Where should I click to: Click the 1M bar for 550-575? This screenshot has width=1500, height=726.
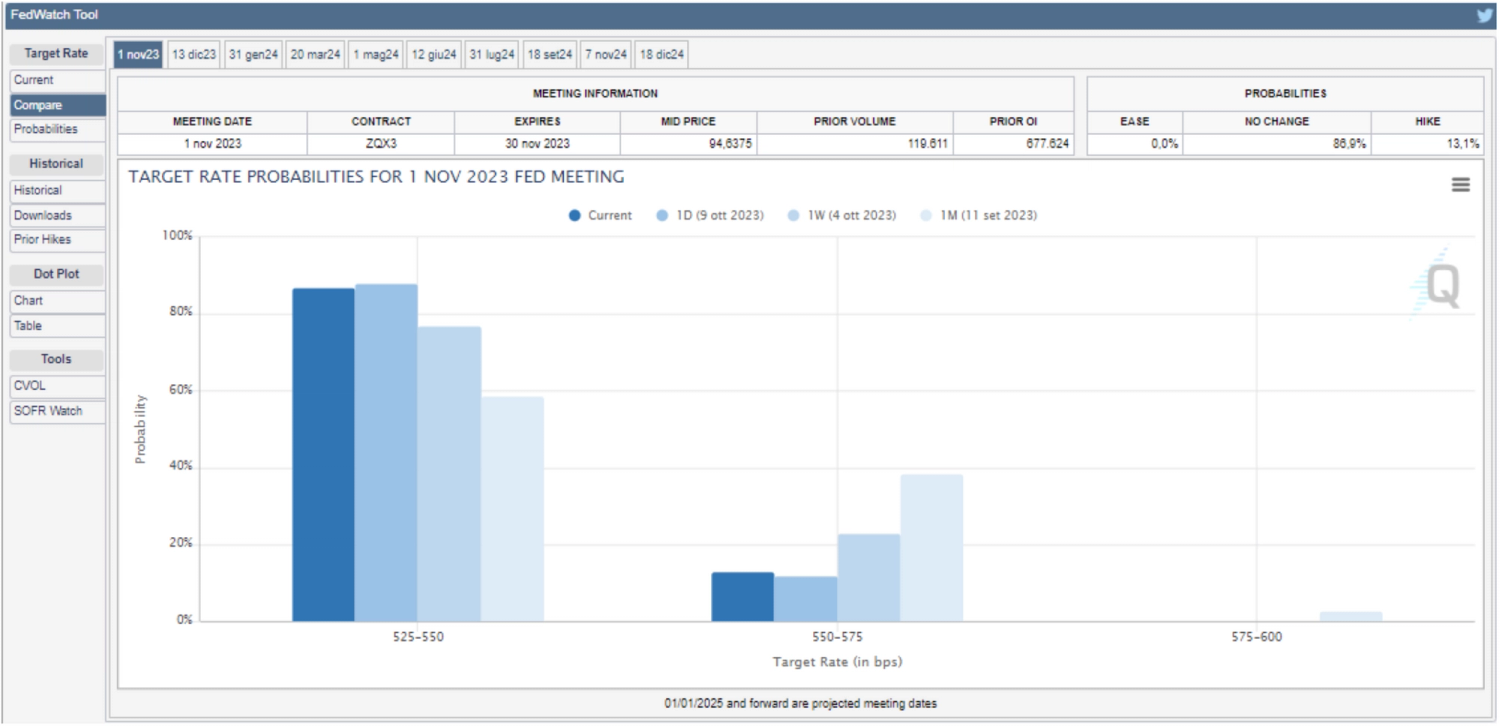click(931, 548)
